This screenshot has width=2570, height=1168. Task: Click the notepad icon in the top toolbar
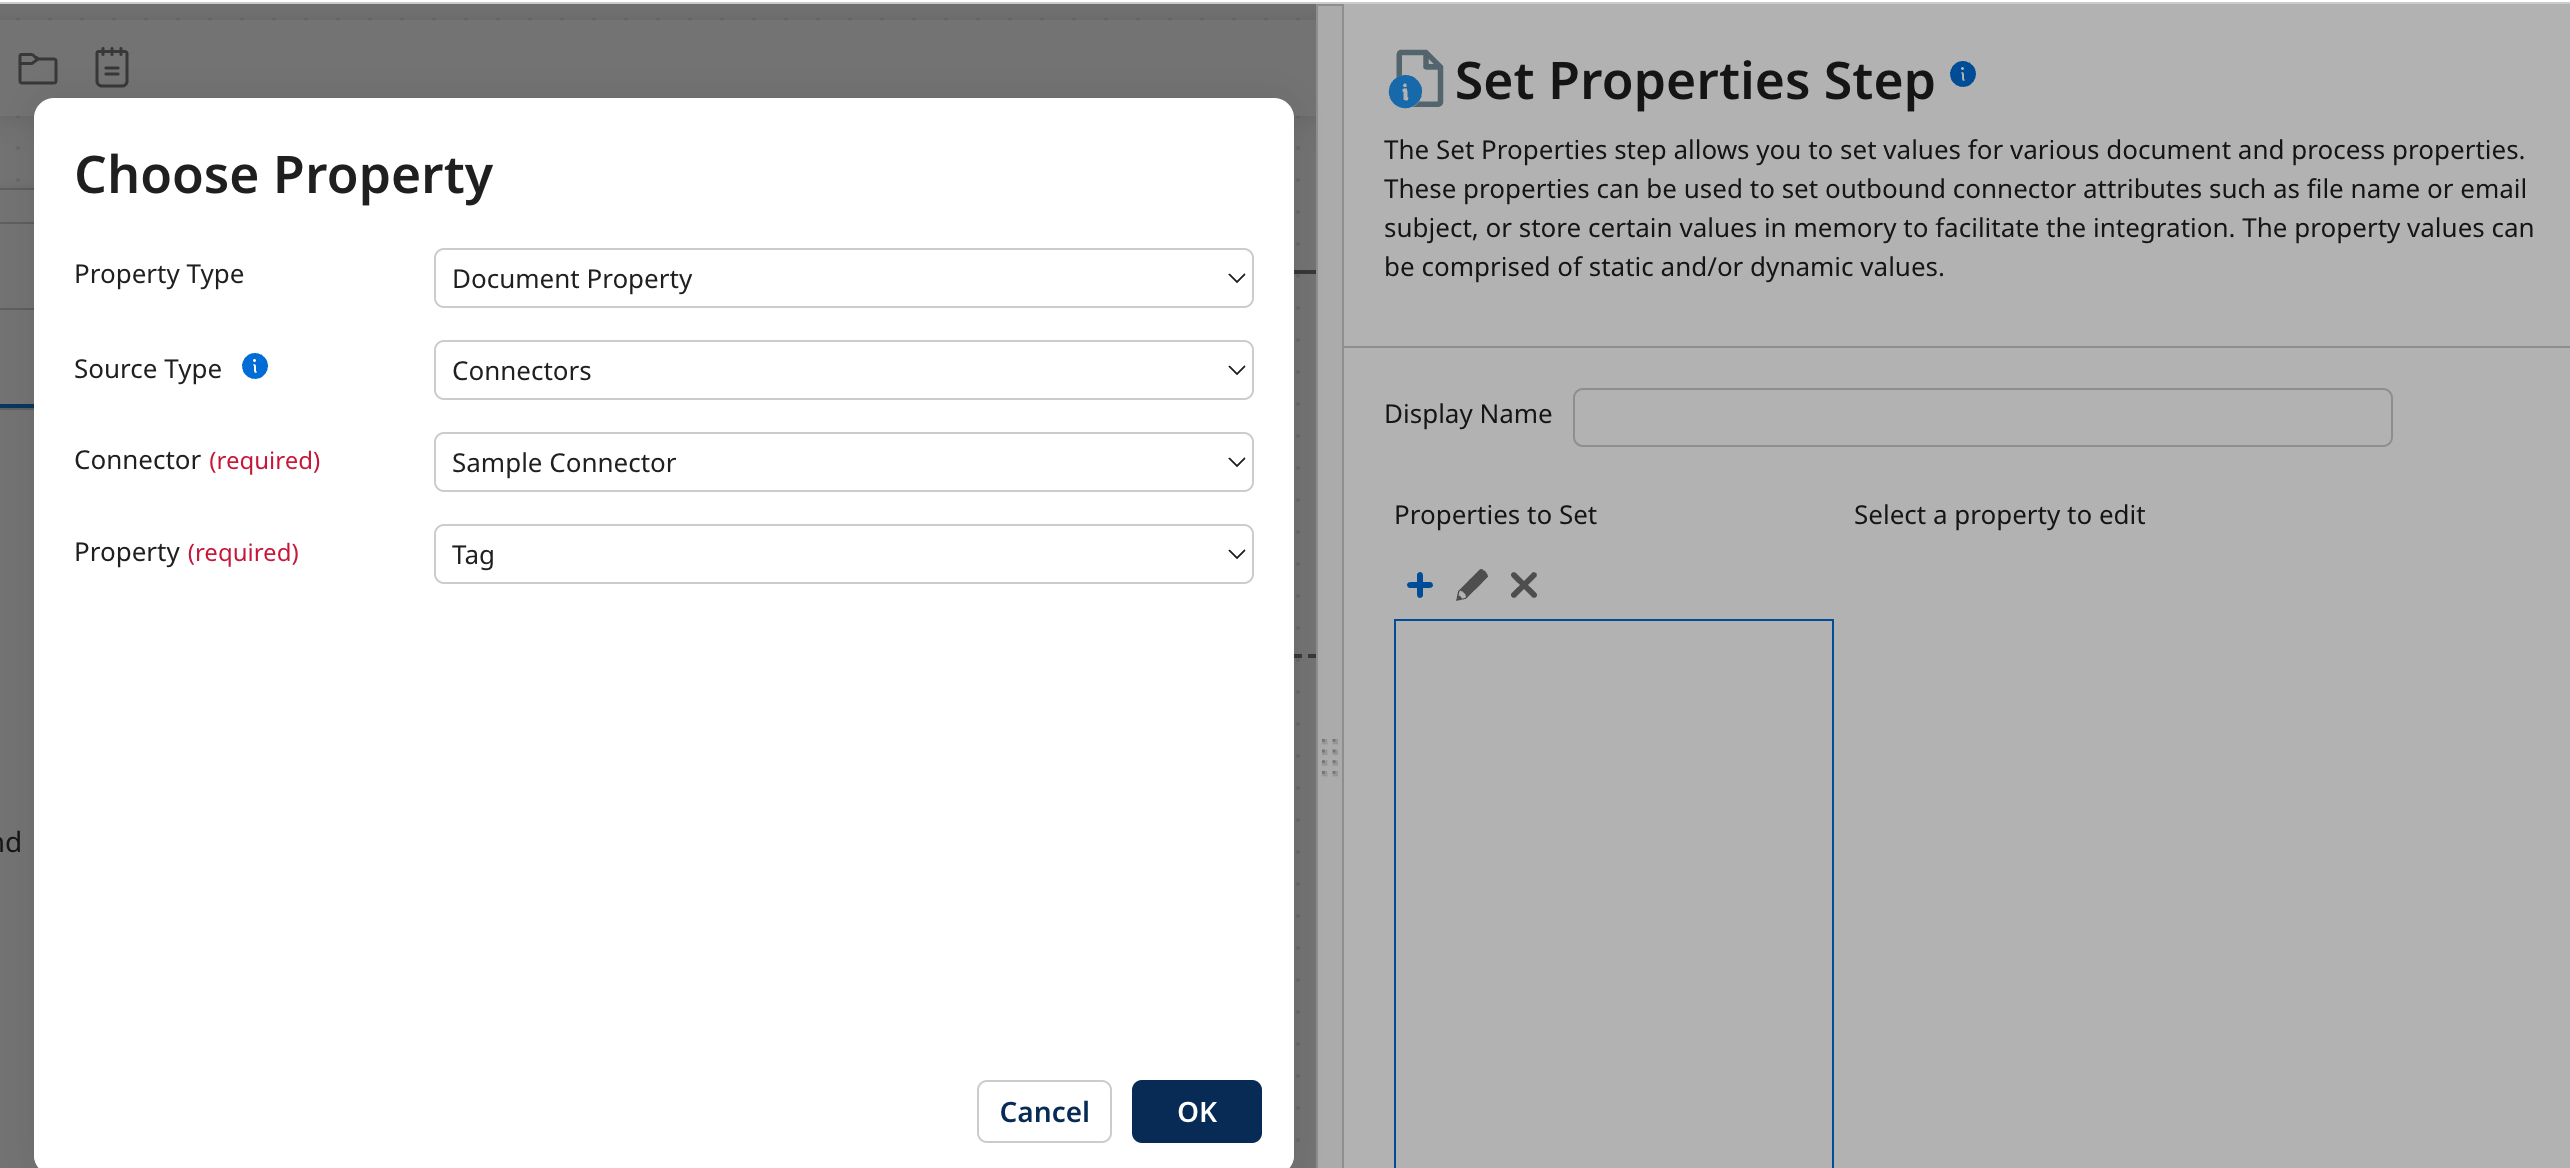[111, 66]
